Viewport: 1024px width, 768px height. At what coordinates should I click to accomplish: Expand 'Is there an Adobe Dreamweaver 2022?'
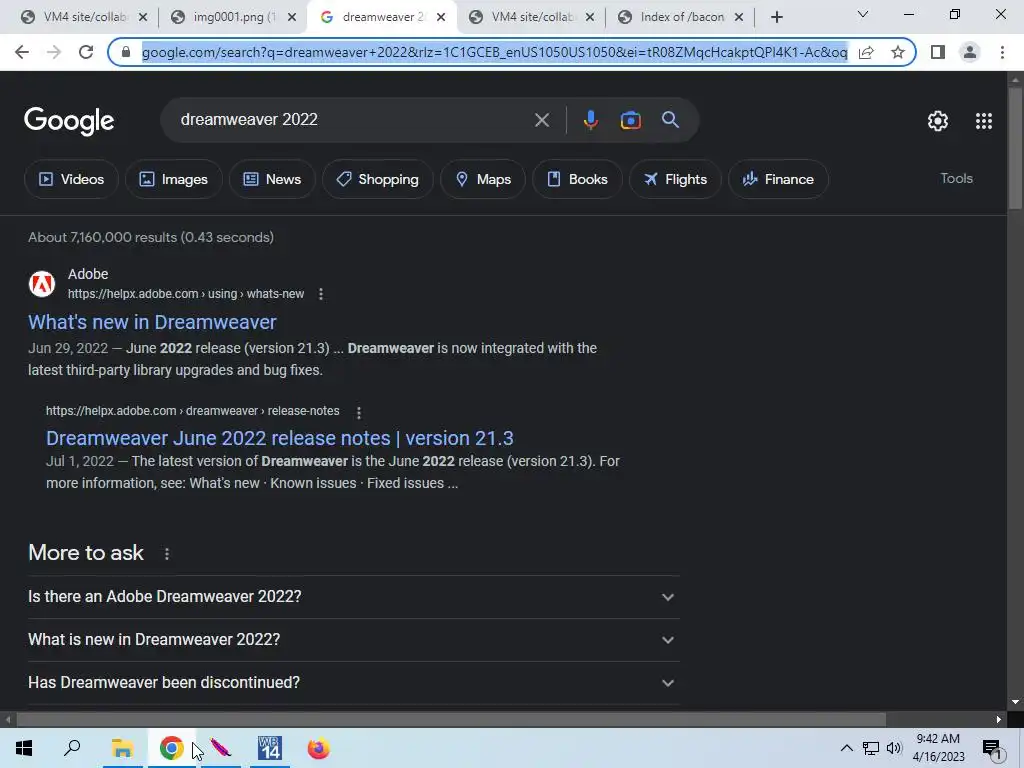tap(353, 597)
